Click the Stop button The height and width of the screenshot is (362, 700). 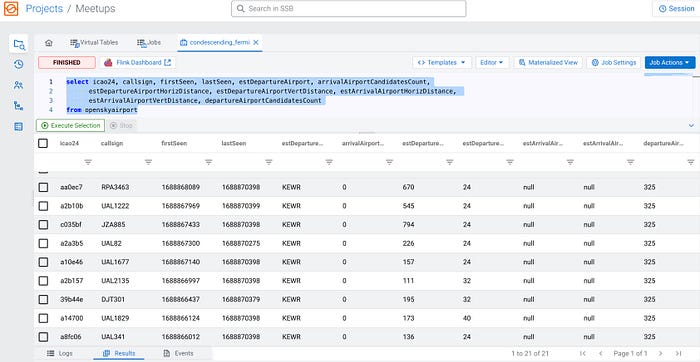pos(121,126)
